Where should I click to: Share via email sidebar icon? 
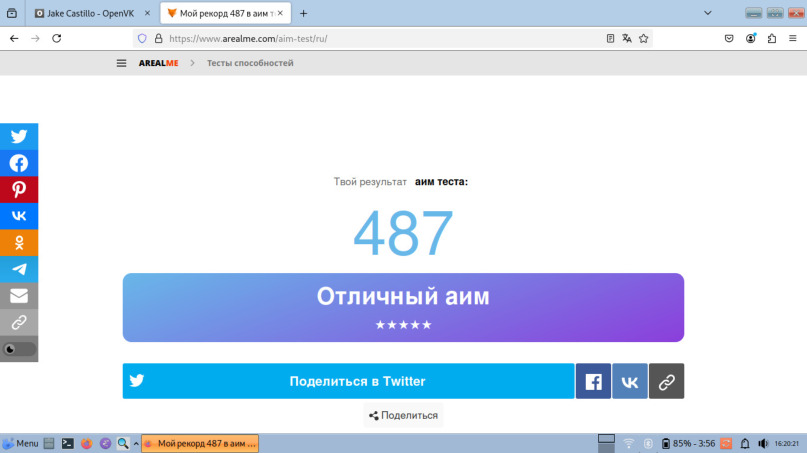pyautogui.click(x=19, y=295)
